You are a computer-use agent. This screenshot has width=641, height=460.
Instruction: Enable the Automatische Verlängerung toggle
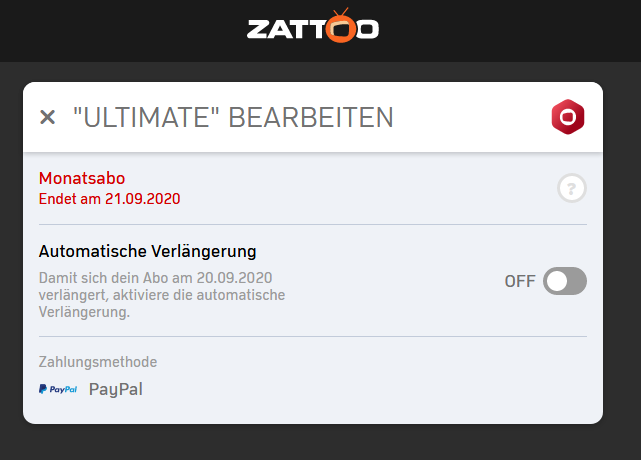pos(565,281)
